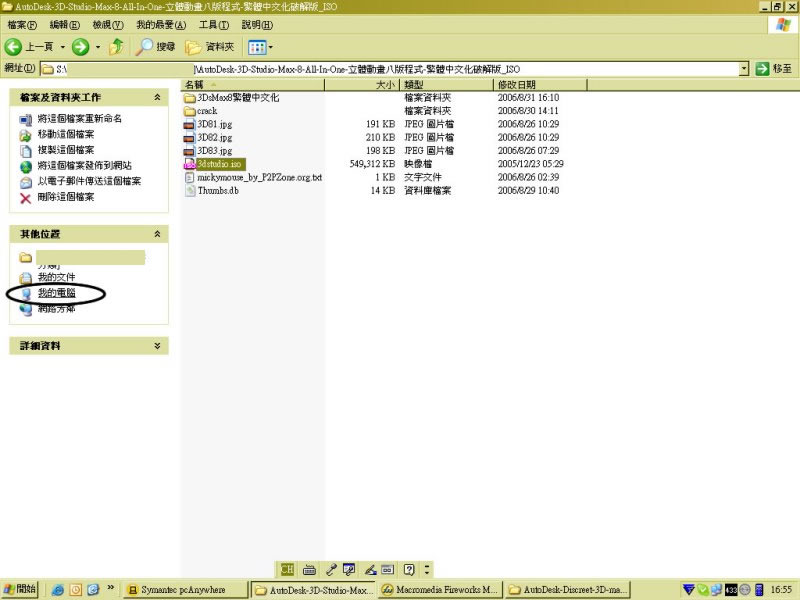800x600 pixels.
Task: Select the 3D83.jpg image icon
Action: tap(189, 151)
